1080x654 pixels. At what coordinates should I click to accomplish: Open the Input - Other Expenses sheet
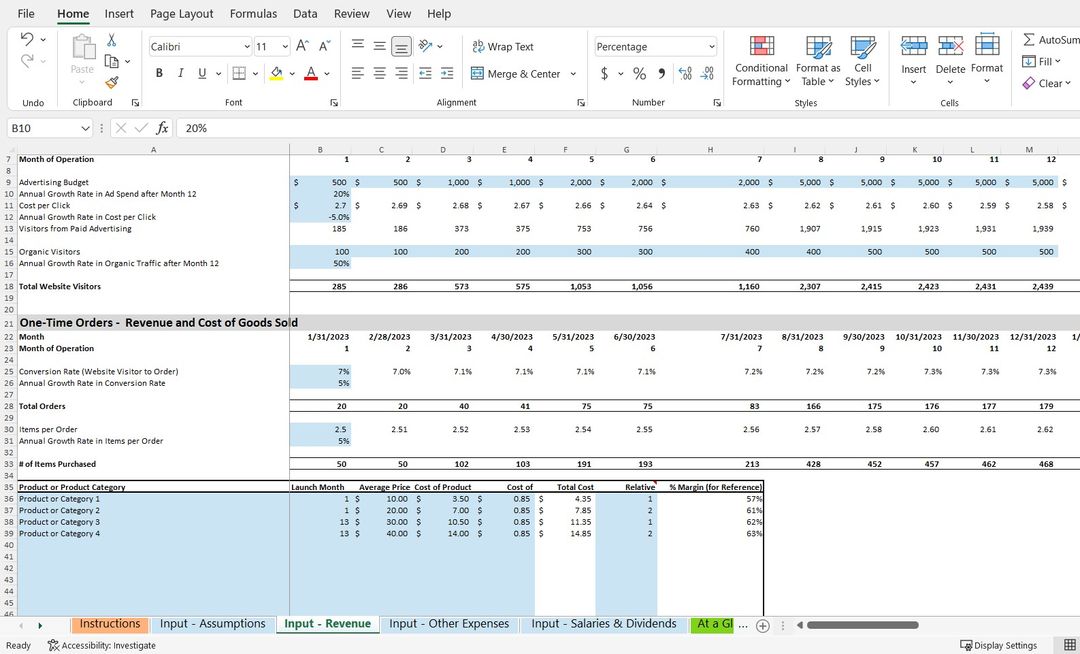click(449, 623)
